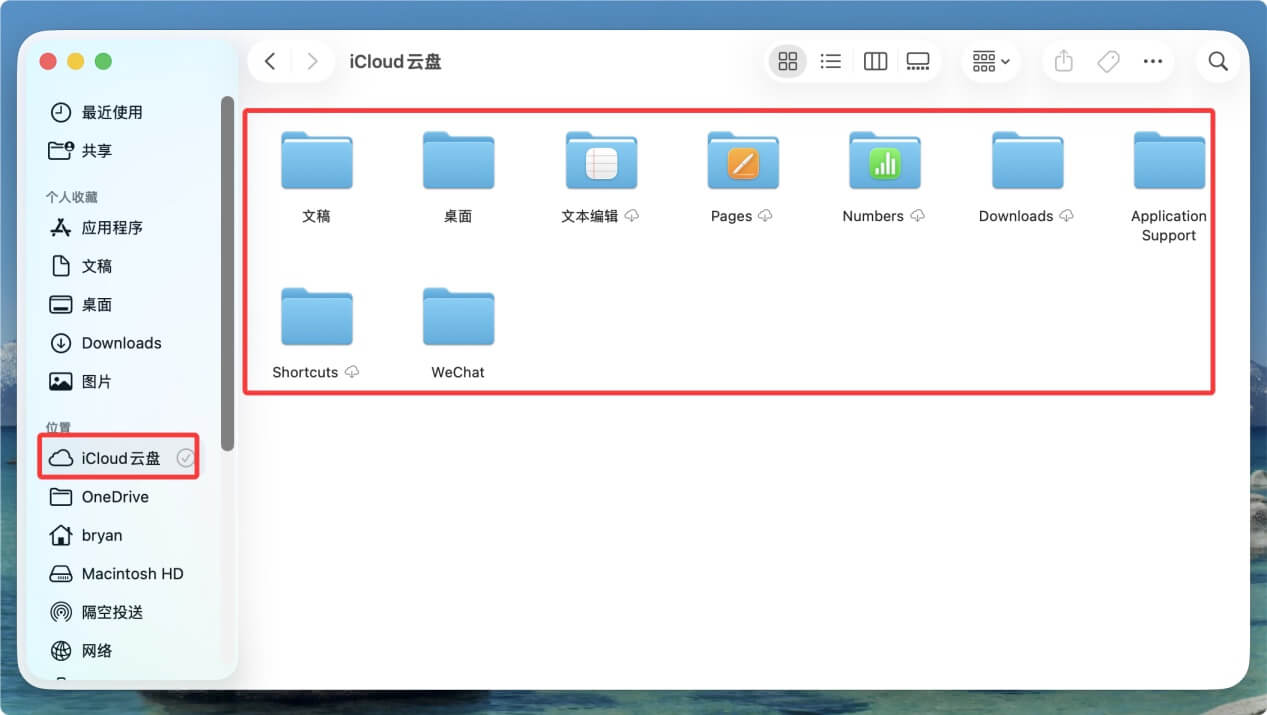Select OneDrive in the sidebar
The height and width of the screenshot is (715, 1267).
(114, 497)
